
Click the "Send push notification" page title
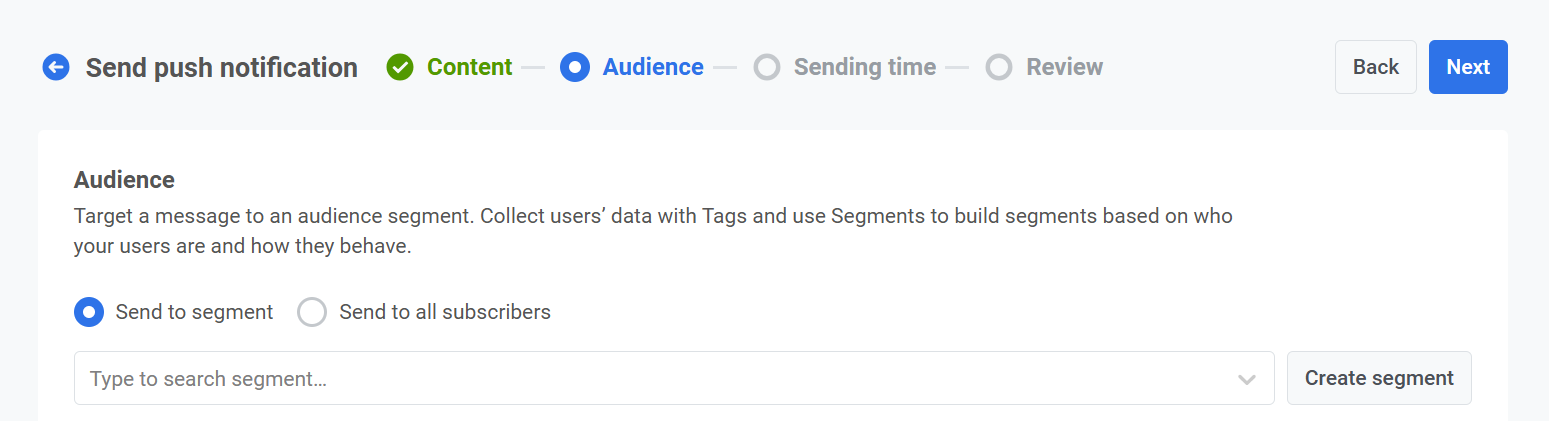click(x=221, y=67)
